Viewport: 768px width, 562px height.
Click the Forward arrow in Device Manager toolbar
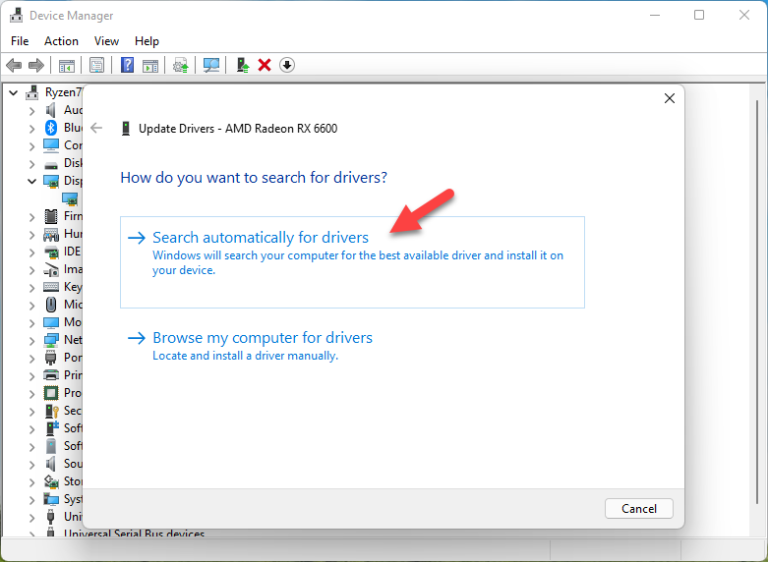pyautogui.click(x=36, y=65)
